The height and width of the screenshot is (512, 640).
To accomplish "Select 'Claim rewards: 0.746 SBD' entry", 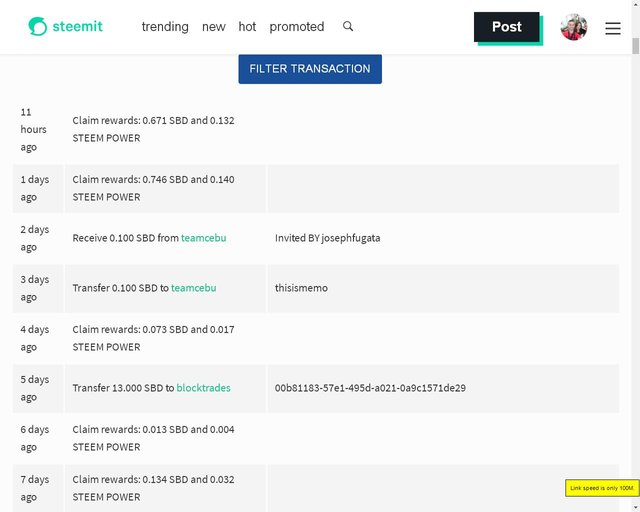I will pyautogui.click(x=153, y=188).
